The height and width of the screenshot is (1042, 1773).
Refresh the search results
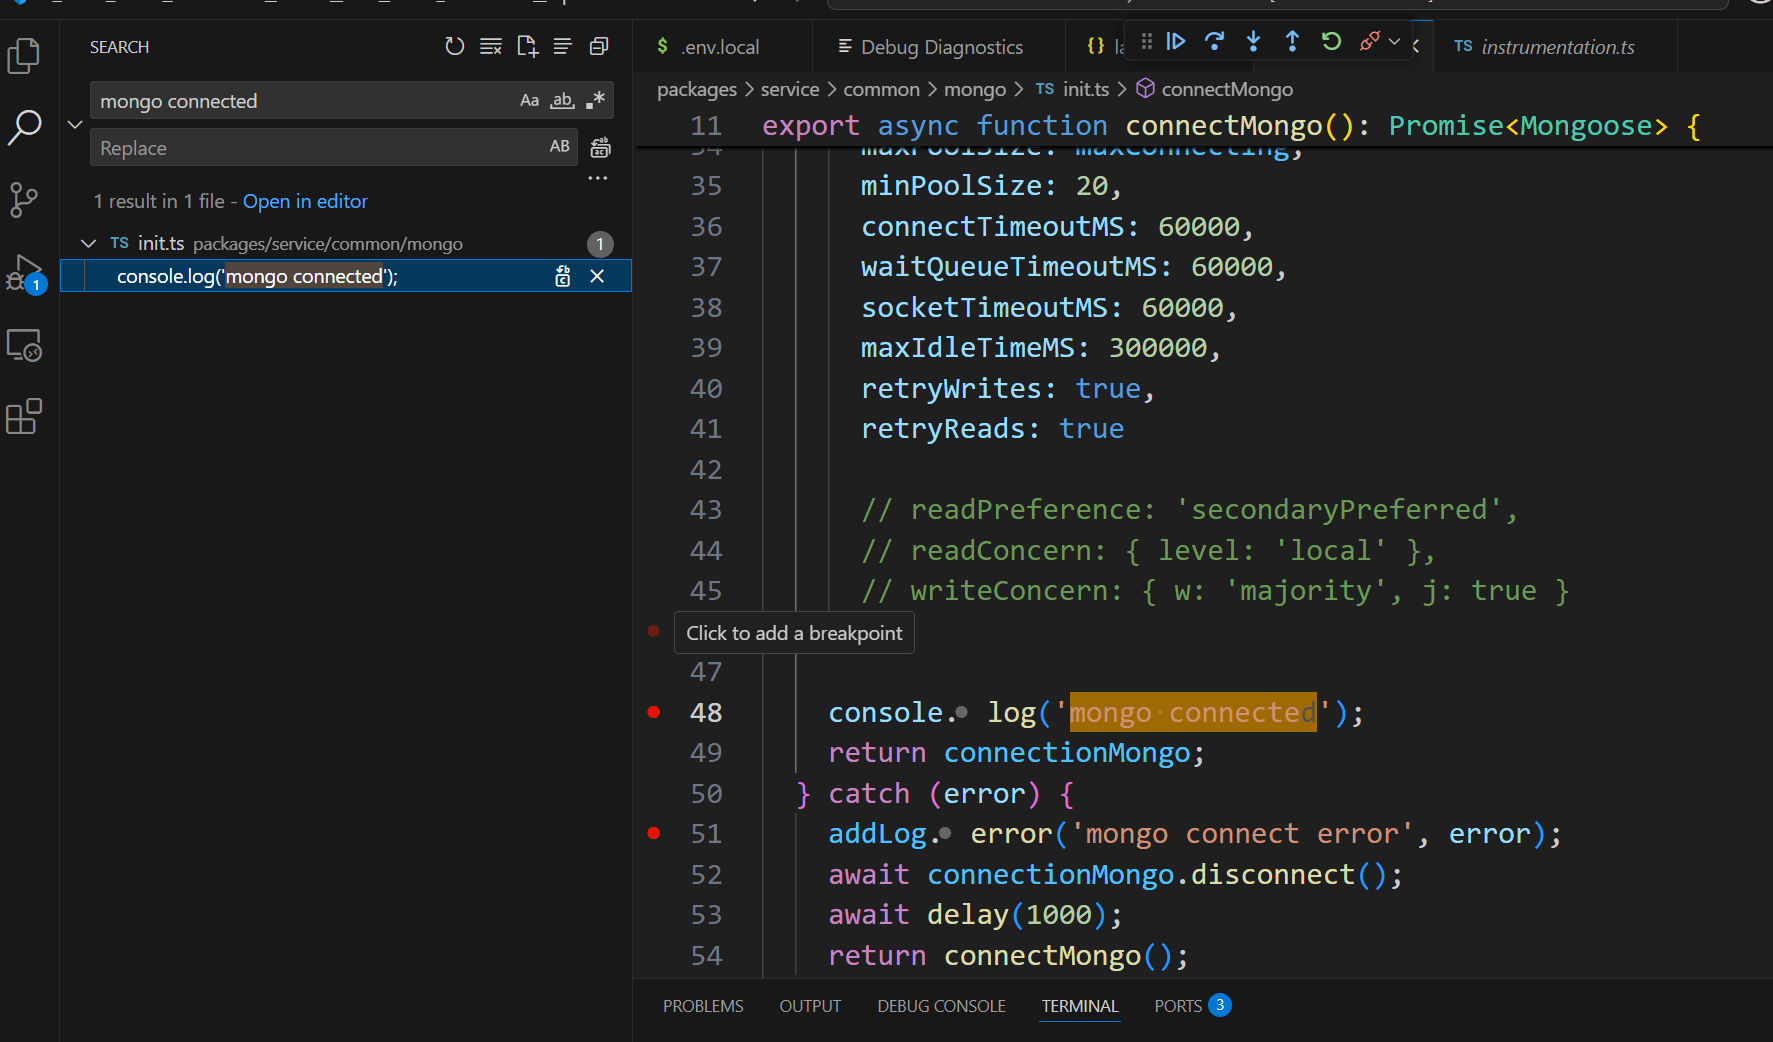455,46
